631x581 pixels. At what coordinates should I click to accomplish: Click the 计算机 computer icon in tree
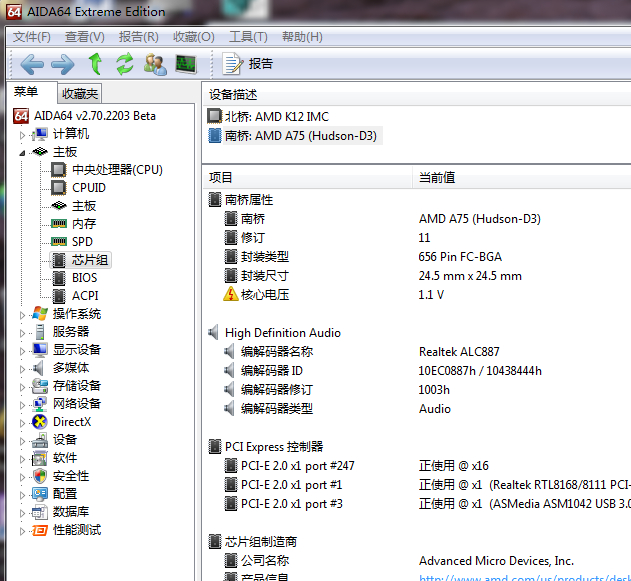click(x=40, y=134)
